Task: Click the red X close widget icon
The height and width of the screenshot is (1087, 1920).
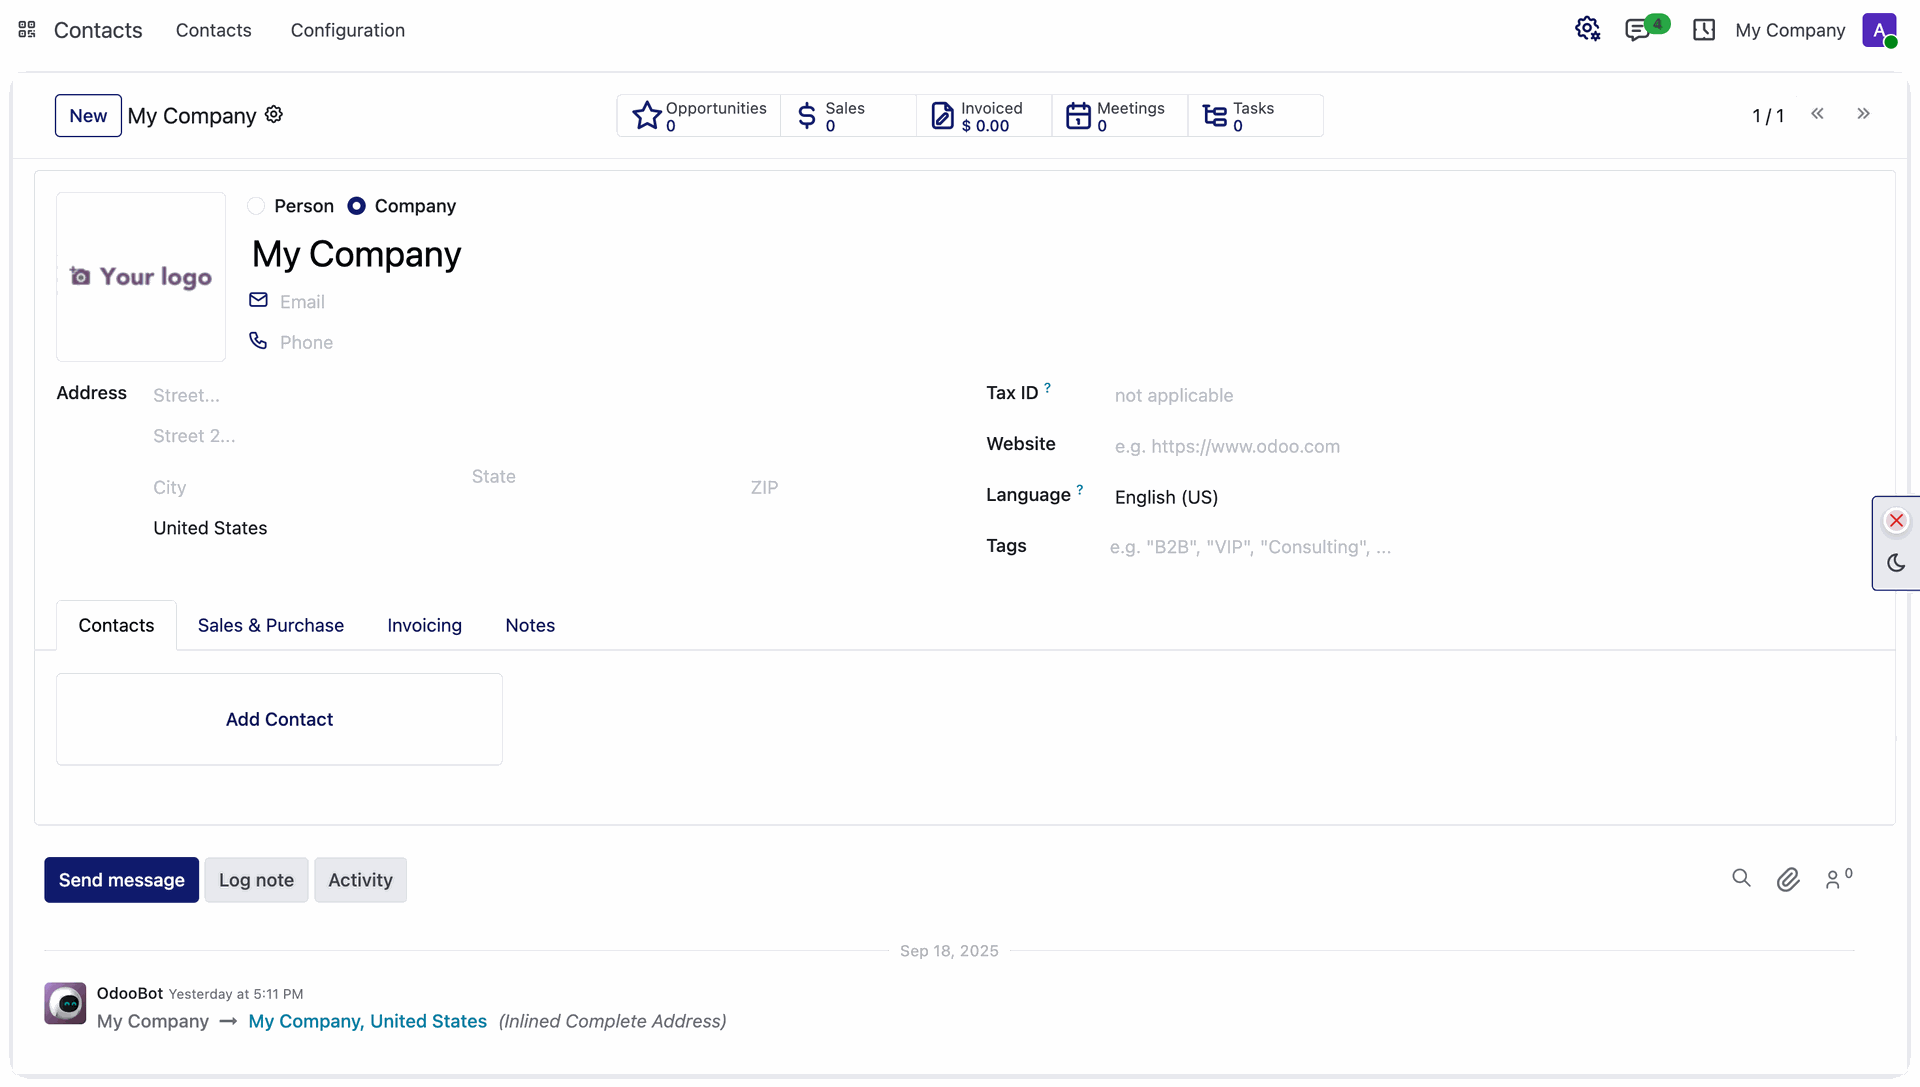Action: tap(1896, 521)
